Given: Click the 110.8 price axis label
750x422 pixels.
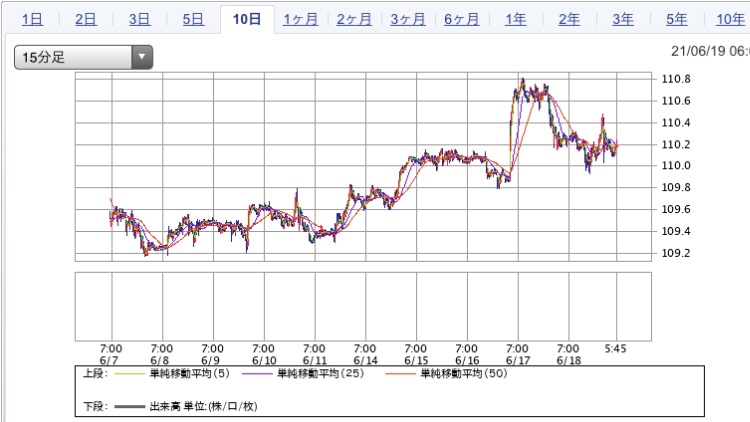Looking at the screenshot, I should [x=676, y=79].
